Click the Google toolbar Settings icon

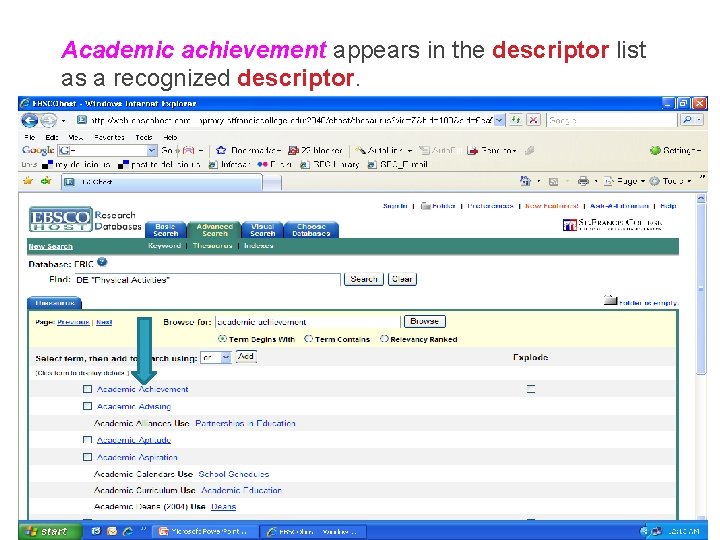tap(655, 150)
